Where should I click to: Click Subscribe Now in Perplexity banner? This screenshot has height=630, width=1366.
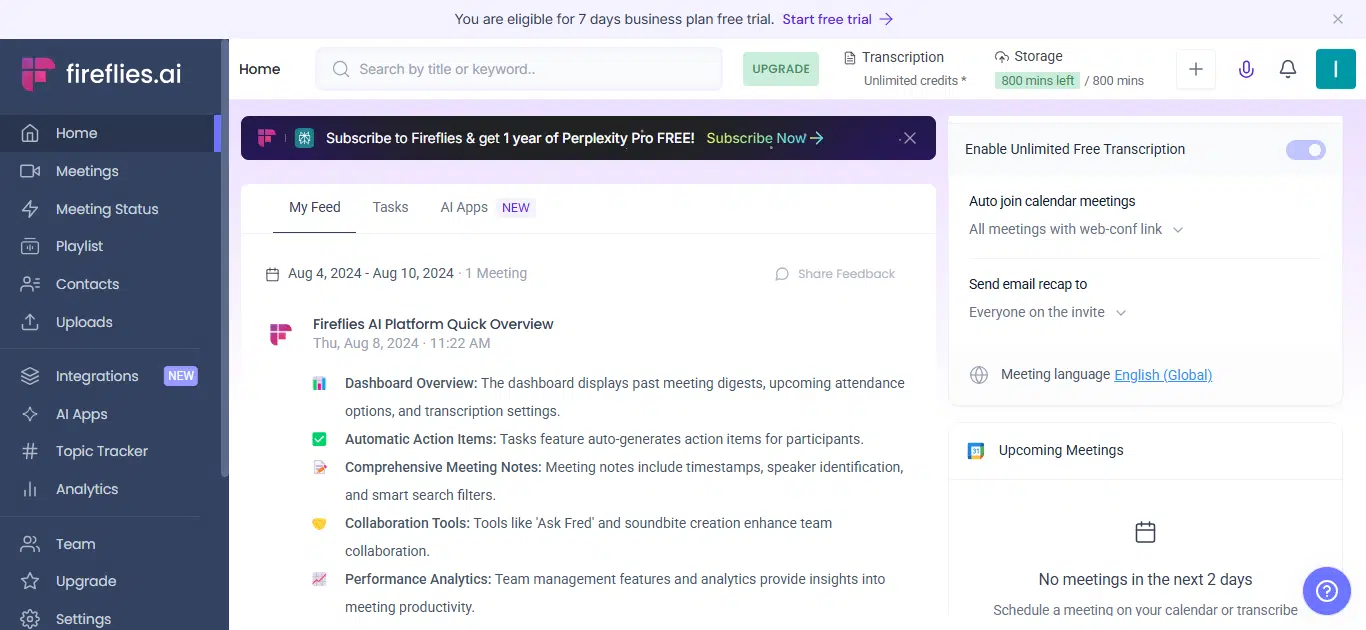tap(765, 138)
